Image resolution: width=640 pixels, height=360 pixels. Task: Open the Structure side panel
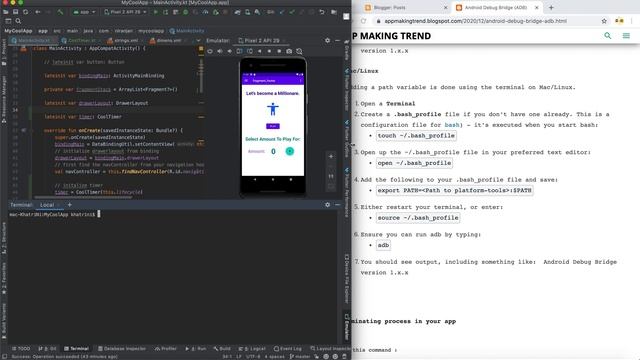pos(4,238)
